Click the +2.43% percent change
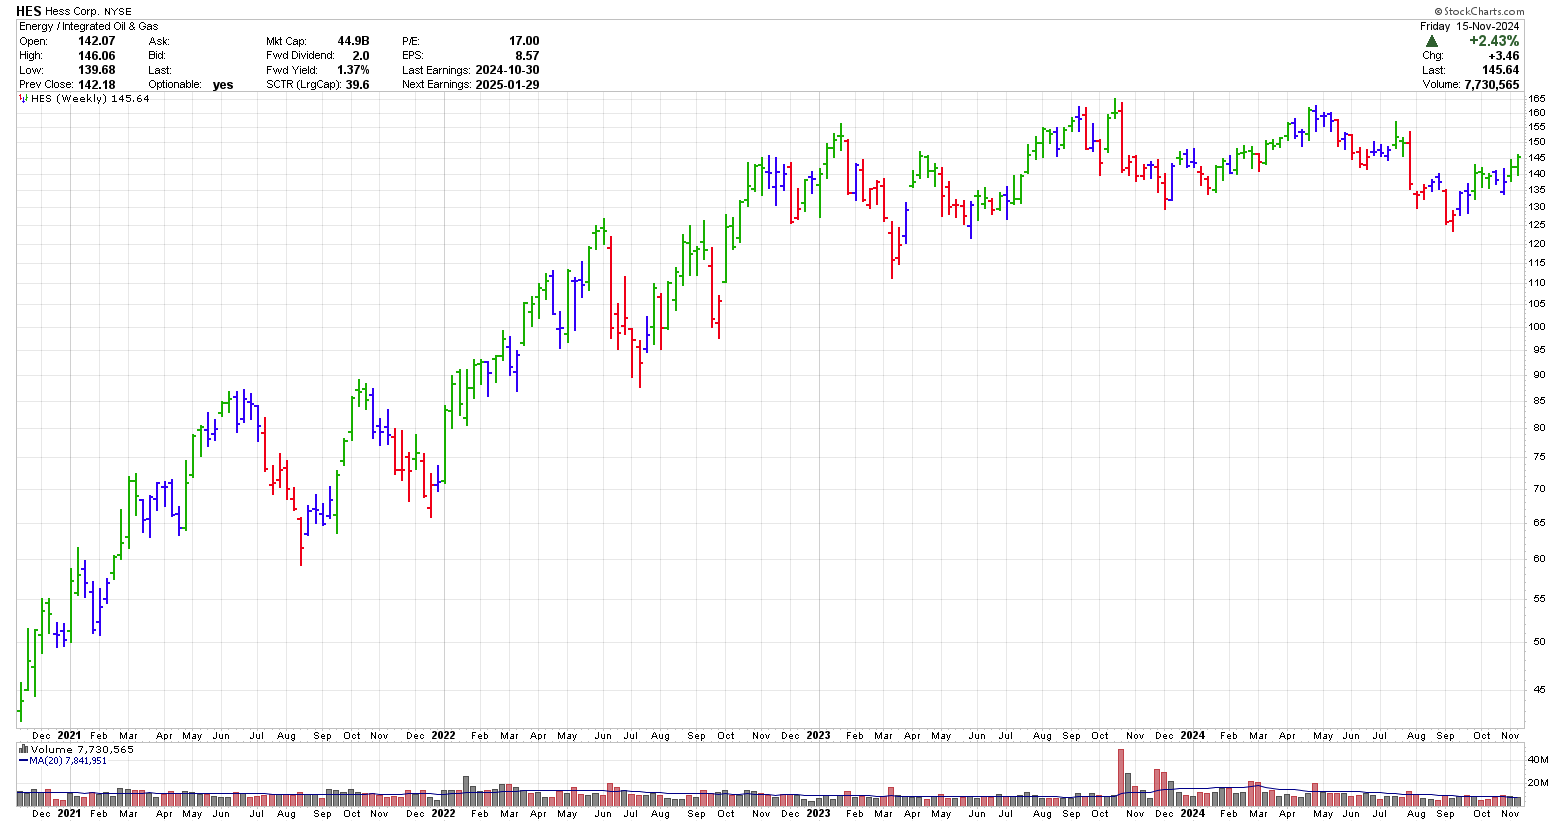The image size is (1565, 822). (x=1493, y=41)
